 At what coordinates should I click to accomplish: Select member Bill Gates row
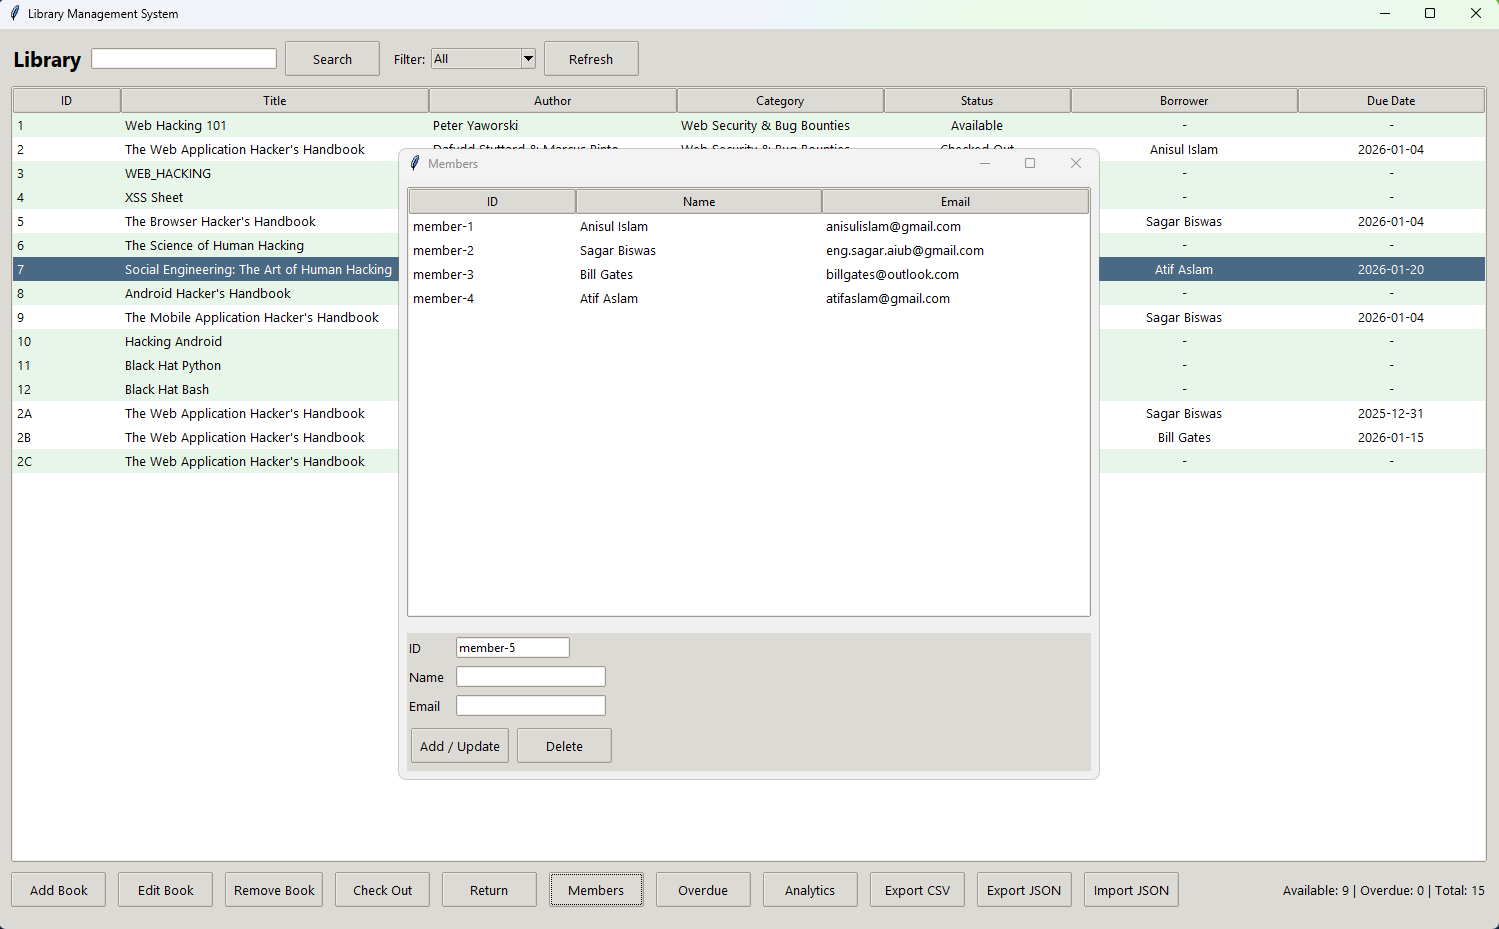point(749,275)
